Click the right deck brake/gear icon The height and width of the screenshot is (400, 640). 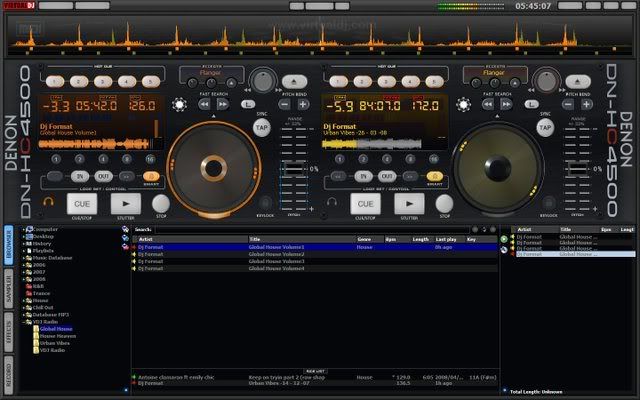coord(463,104)
